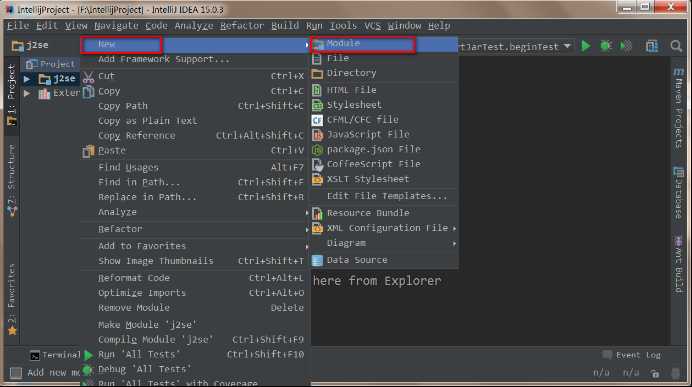Expand the External Libraries tree node
Screen dimensions: 692x387
point(27,94)
